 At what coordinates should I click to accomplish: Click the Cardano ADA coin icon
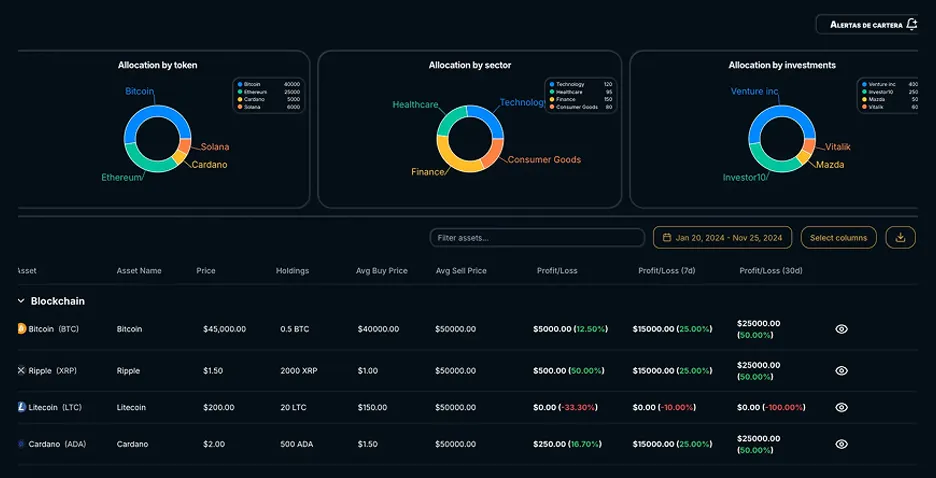(21, 444)
